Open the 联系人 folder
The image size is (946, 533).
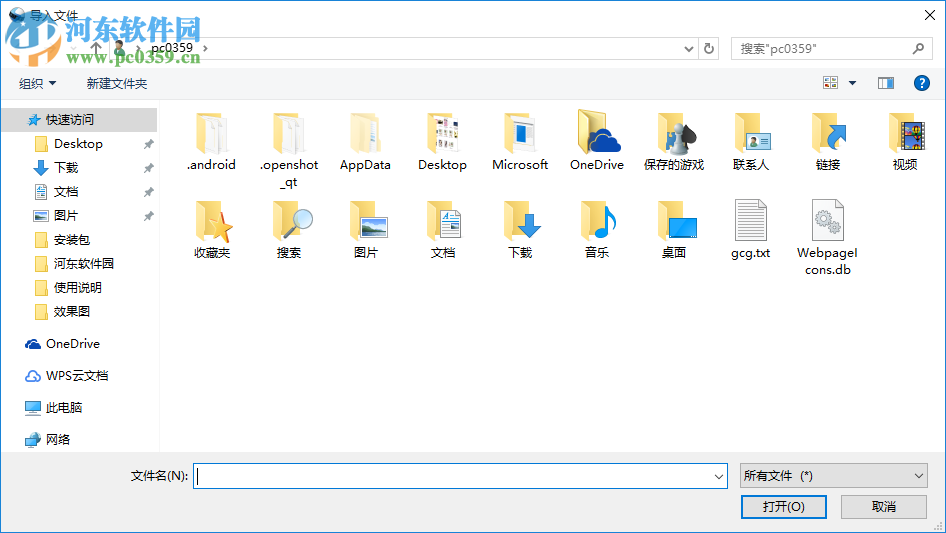click(x=751, y=142)
